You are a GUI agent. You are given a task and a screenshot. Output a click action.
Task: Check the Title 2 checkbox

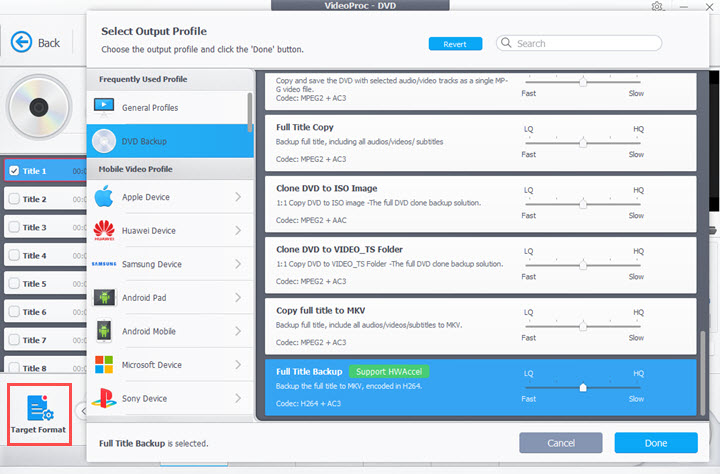pyautogui.click(x=14, y=199)
